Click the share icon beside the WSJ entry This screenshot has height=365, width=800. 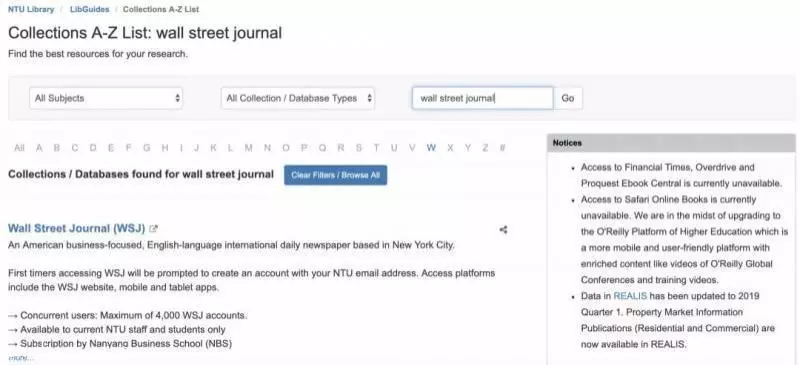503,230
